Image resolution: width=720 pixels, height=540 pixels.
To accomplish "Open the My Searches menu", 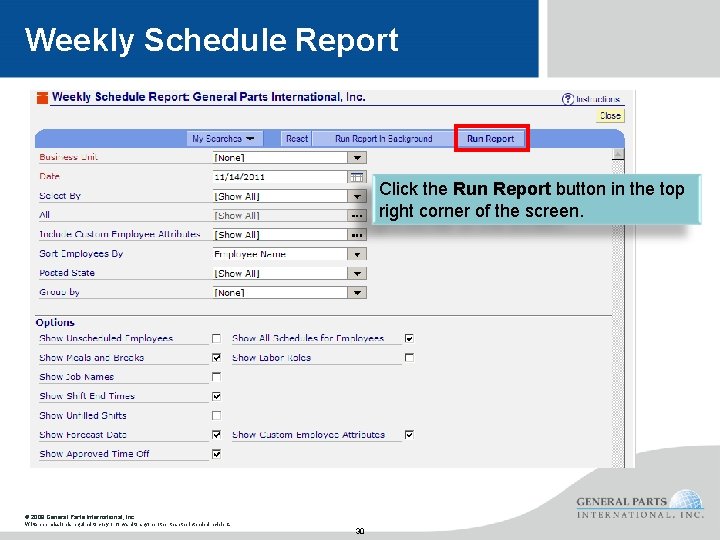I will 224,139.
